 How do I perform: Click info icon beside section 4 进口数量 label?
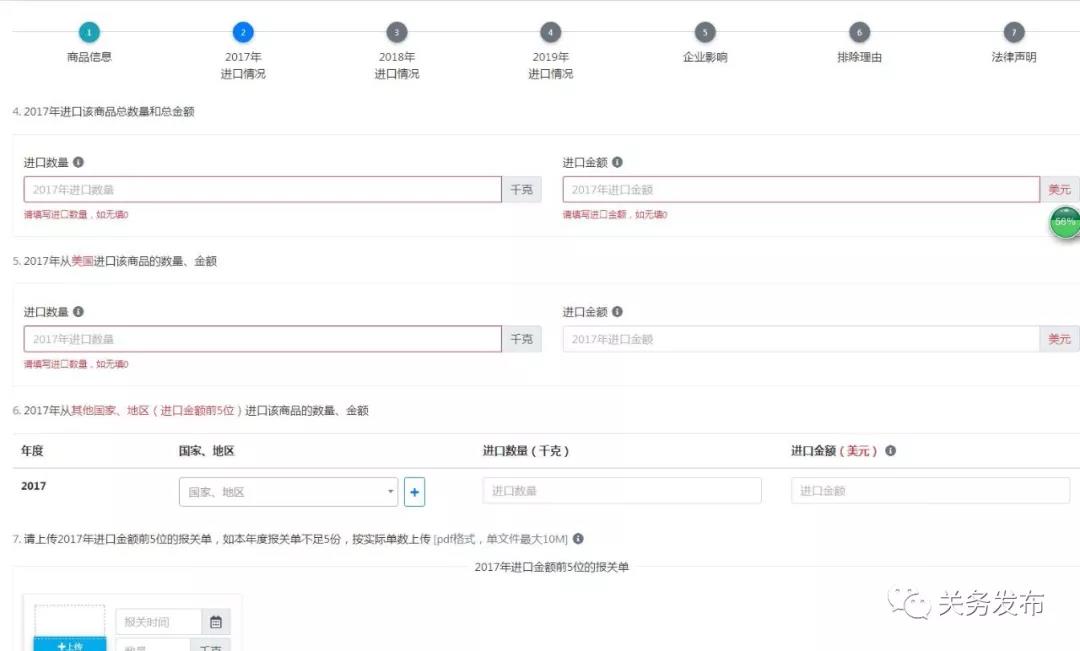pos(79,162)
